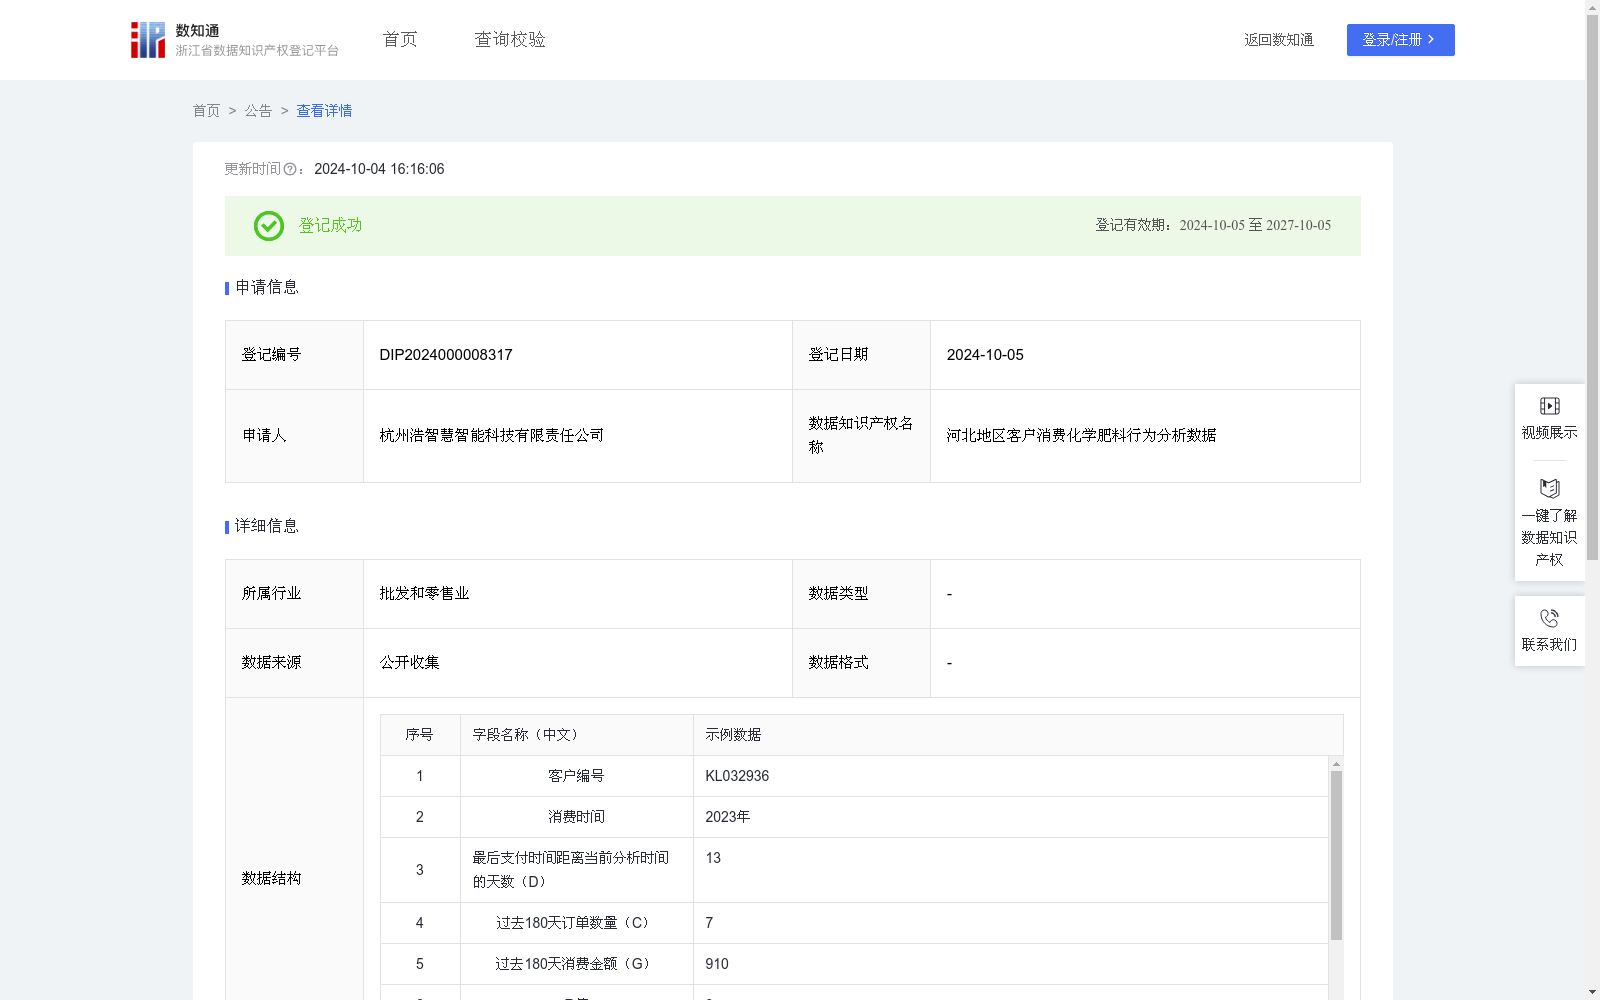
Task: Select the sample value 2023年
Action: pyautogui.click(x=727, y=817)
